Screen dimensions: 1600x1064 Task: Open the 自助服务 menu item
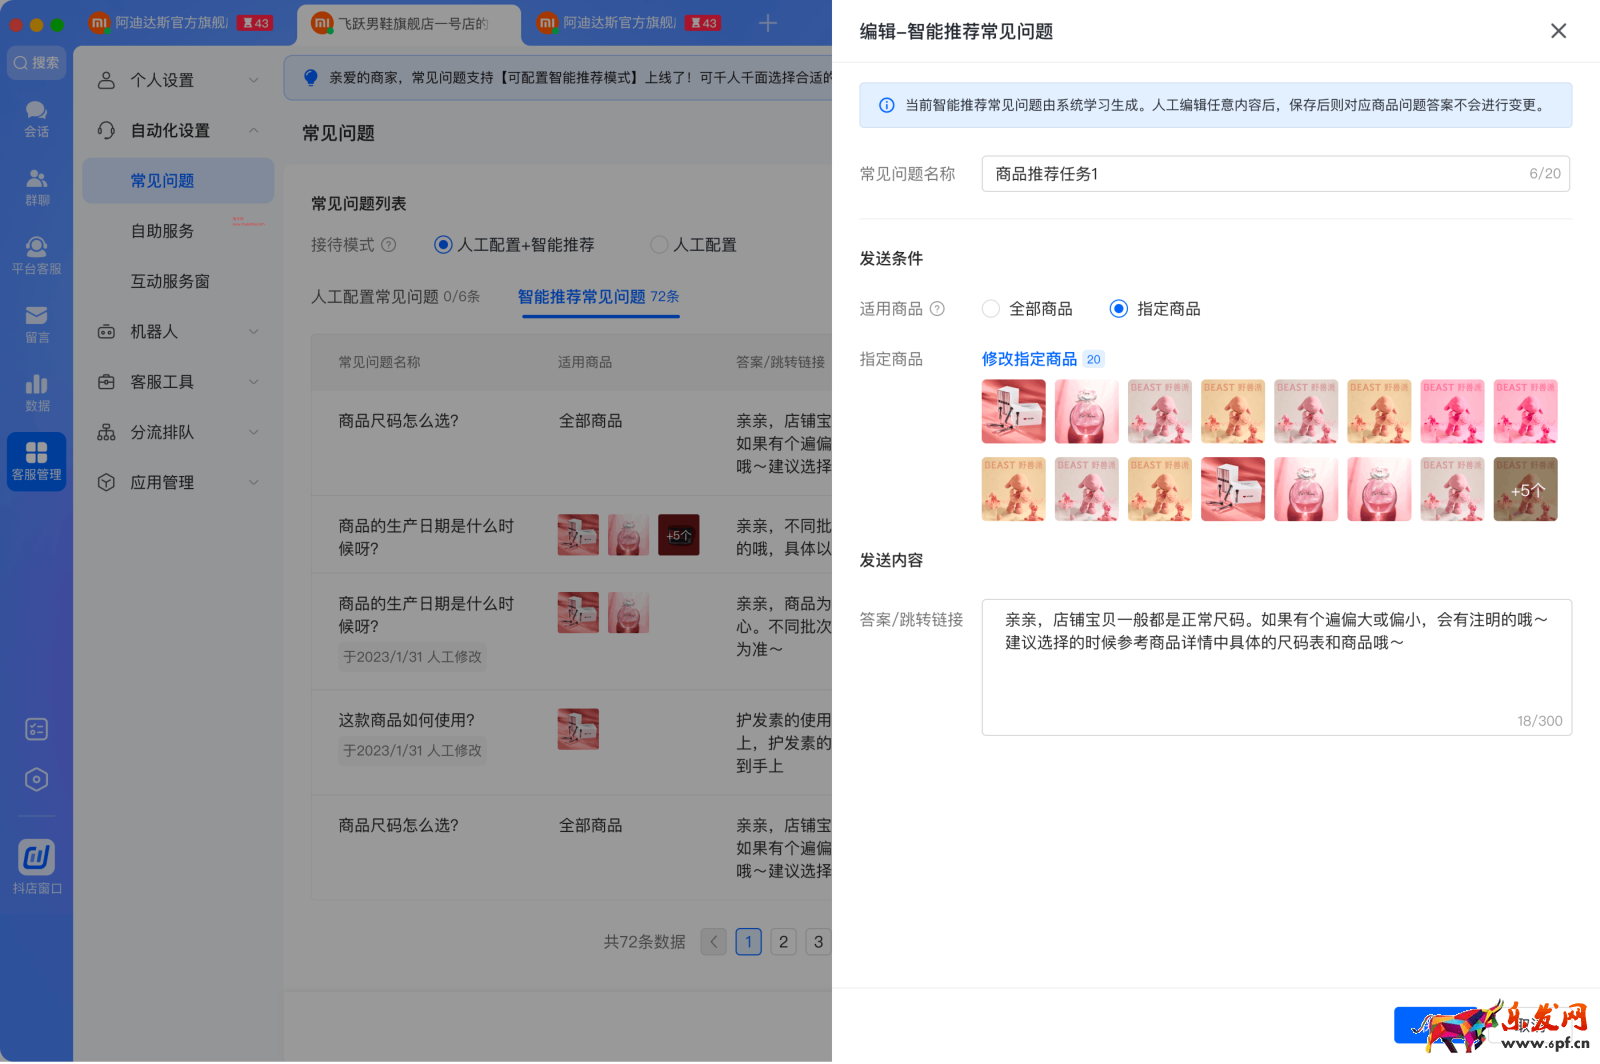[163, 230]
